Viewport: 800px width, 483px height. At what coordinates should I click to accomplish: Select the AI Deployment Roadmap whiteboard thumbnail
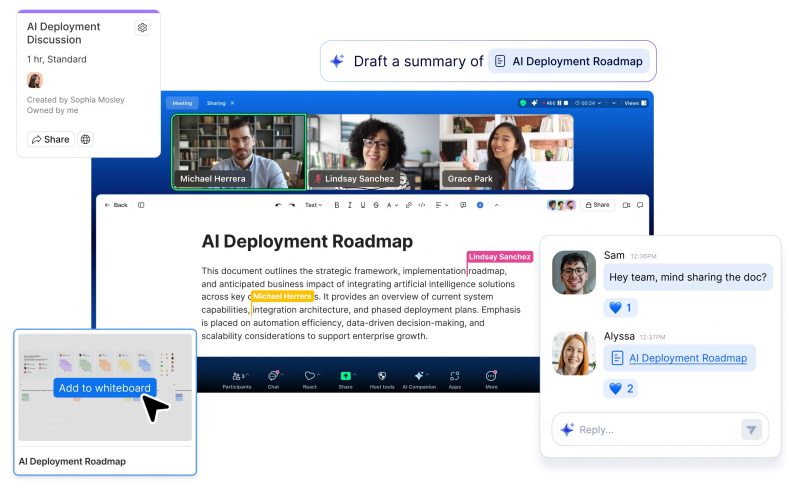coord(105,388)
